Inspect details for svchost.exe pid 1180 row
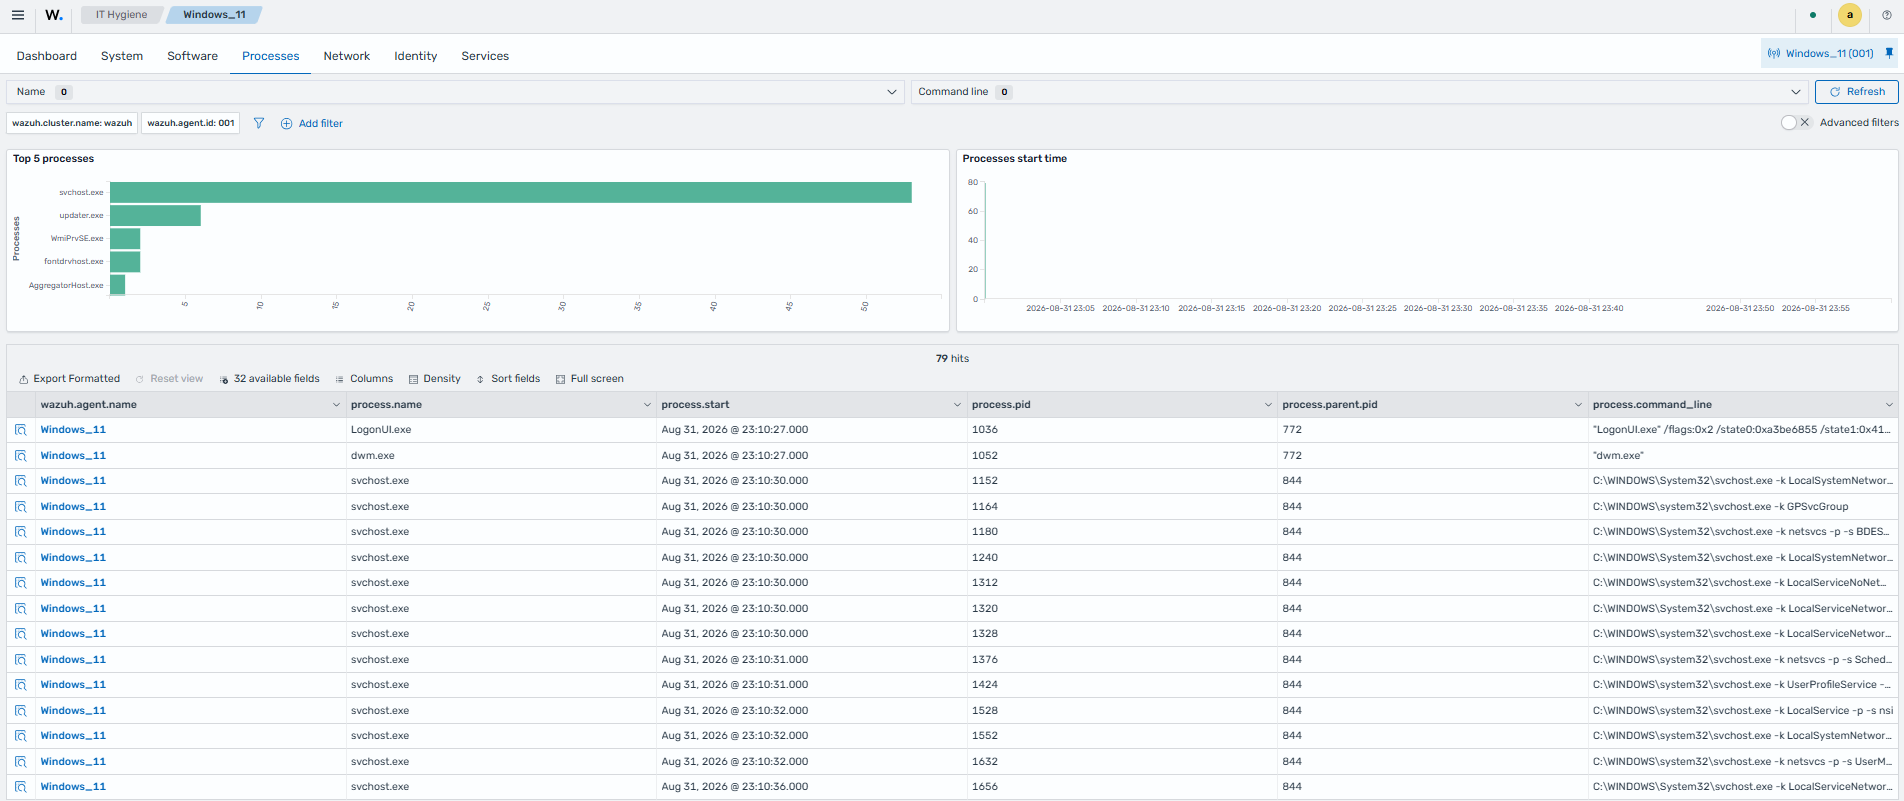The height and width of the screenshot is (801, 1904). [20, 532]
